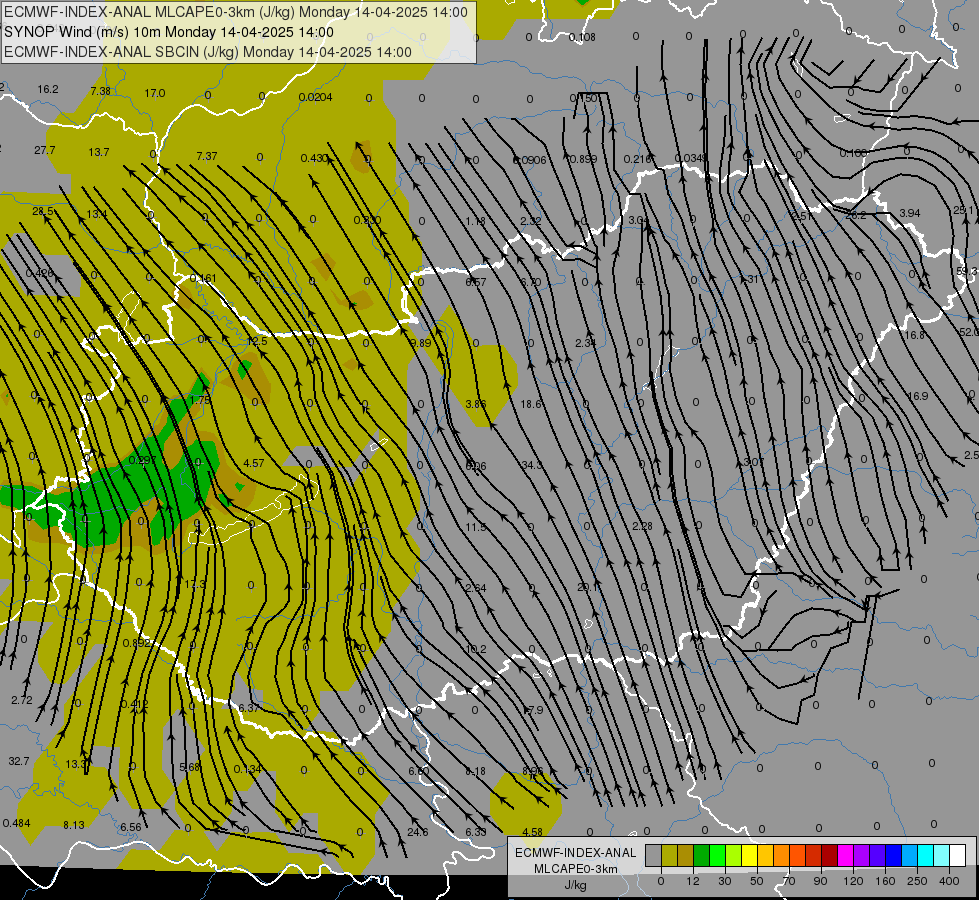Select the magenta swatch in the legend
The image size is (979, 900).
click(845, 855)
